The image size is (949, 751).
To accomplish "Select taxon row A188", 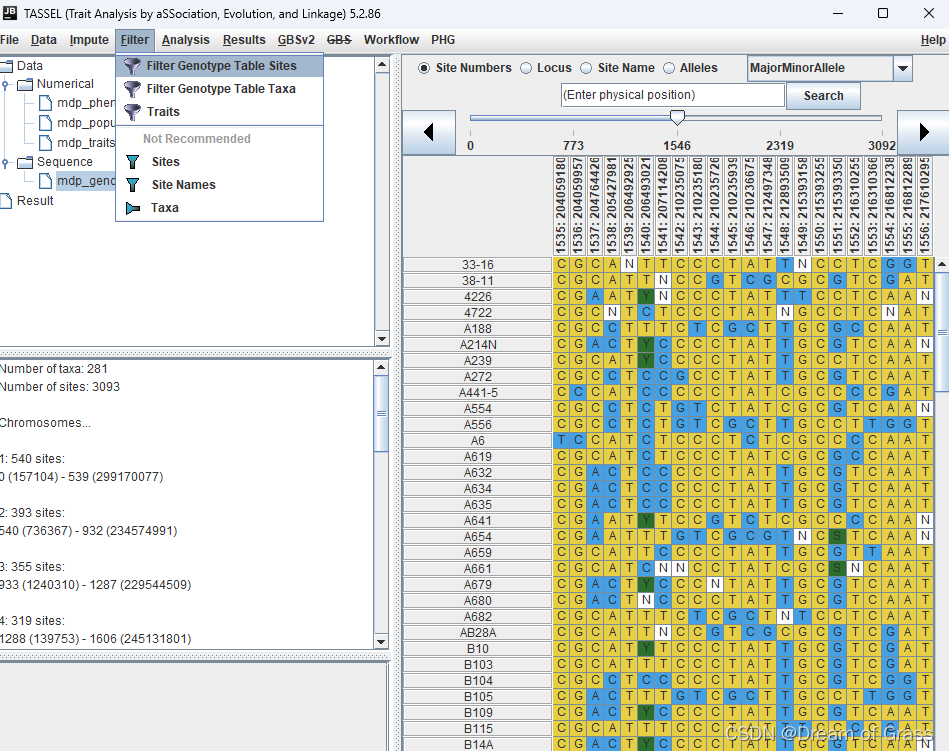I will (478, 329).
